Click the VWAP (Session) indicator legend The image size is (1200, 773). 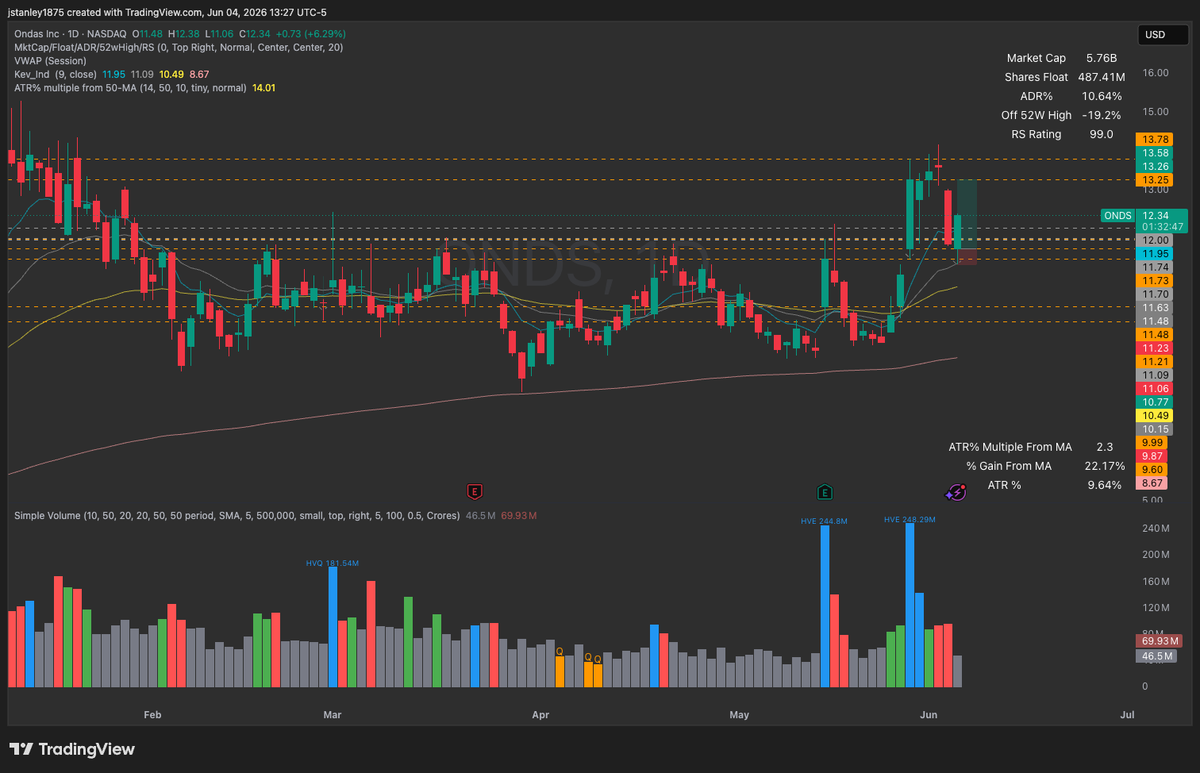[49, 60]
